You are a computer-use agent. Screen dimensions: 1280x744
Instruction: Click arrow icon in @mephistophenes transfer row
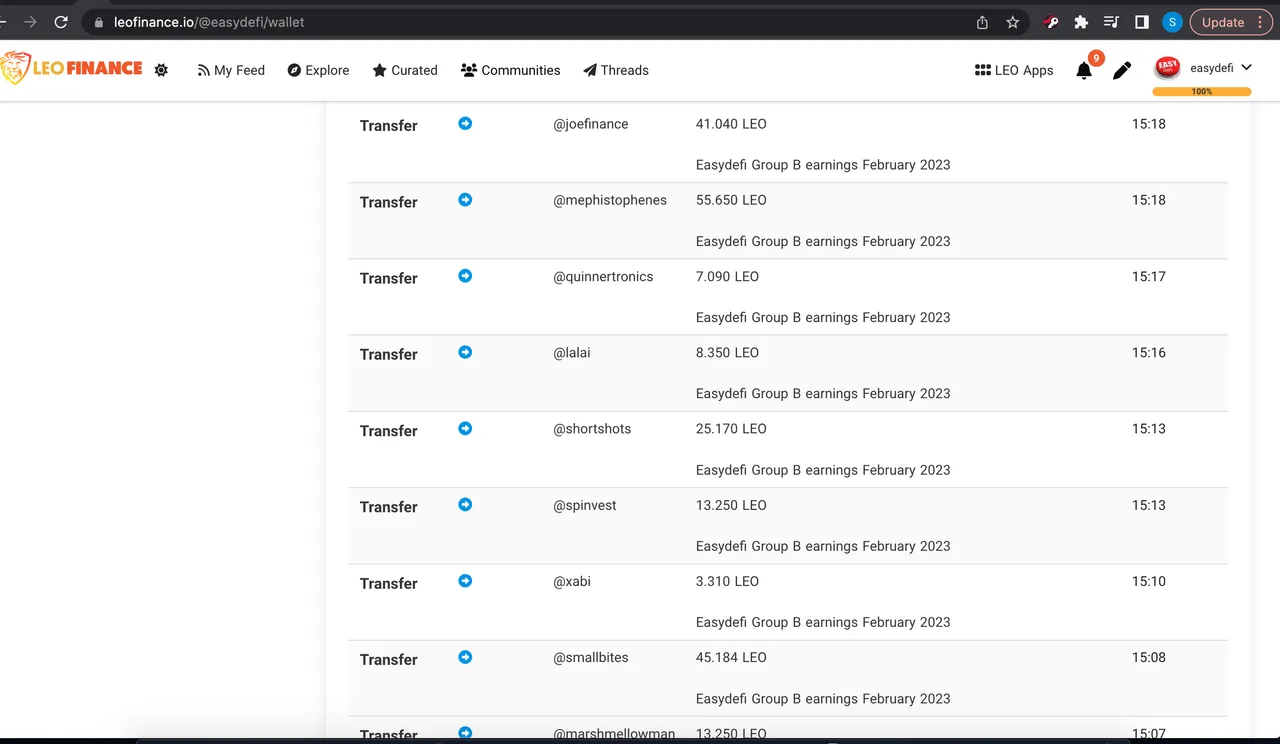465,199
